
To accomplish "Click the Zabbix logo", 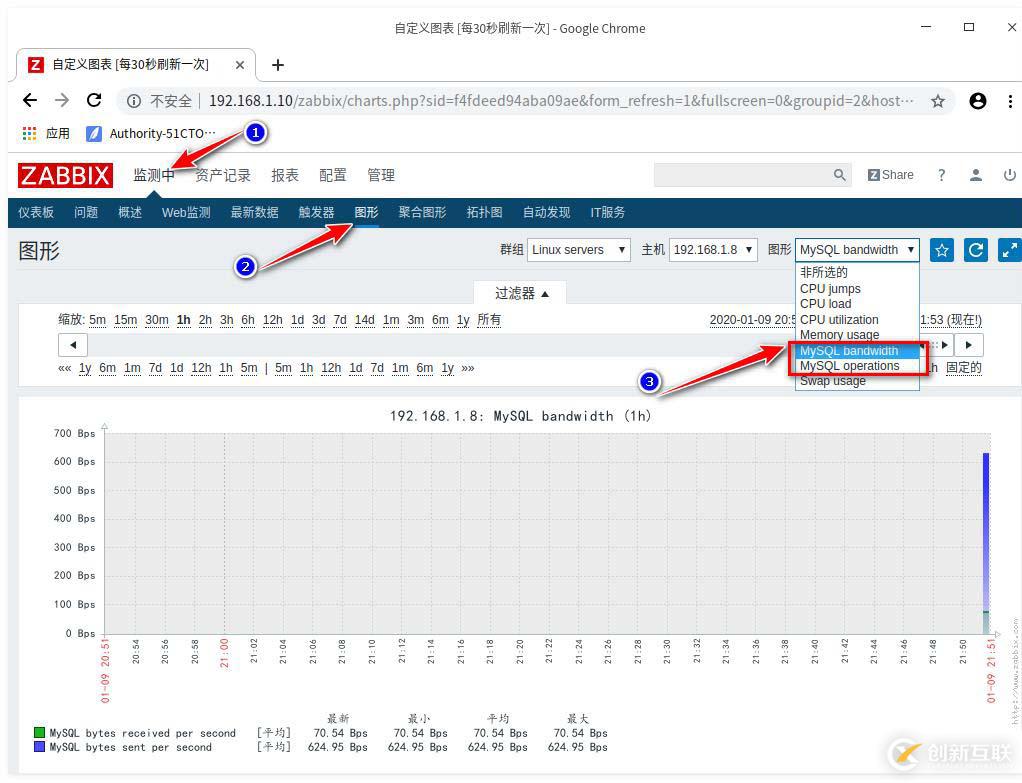I will point(65,175).
